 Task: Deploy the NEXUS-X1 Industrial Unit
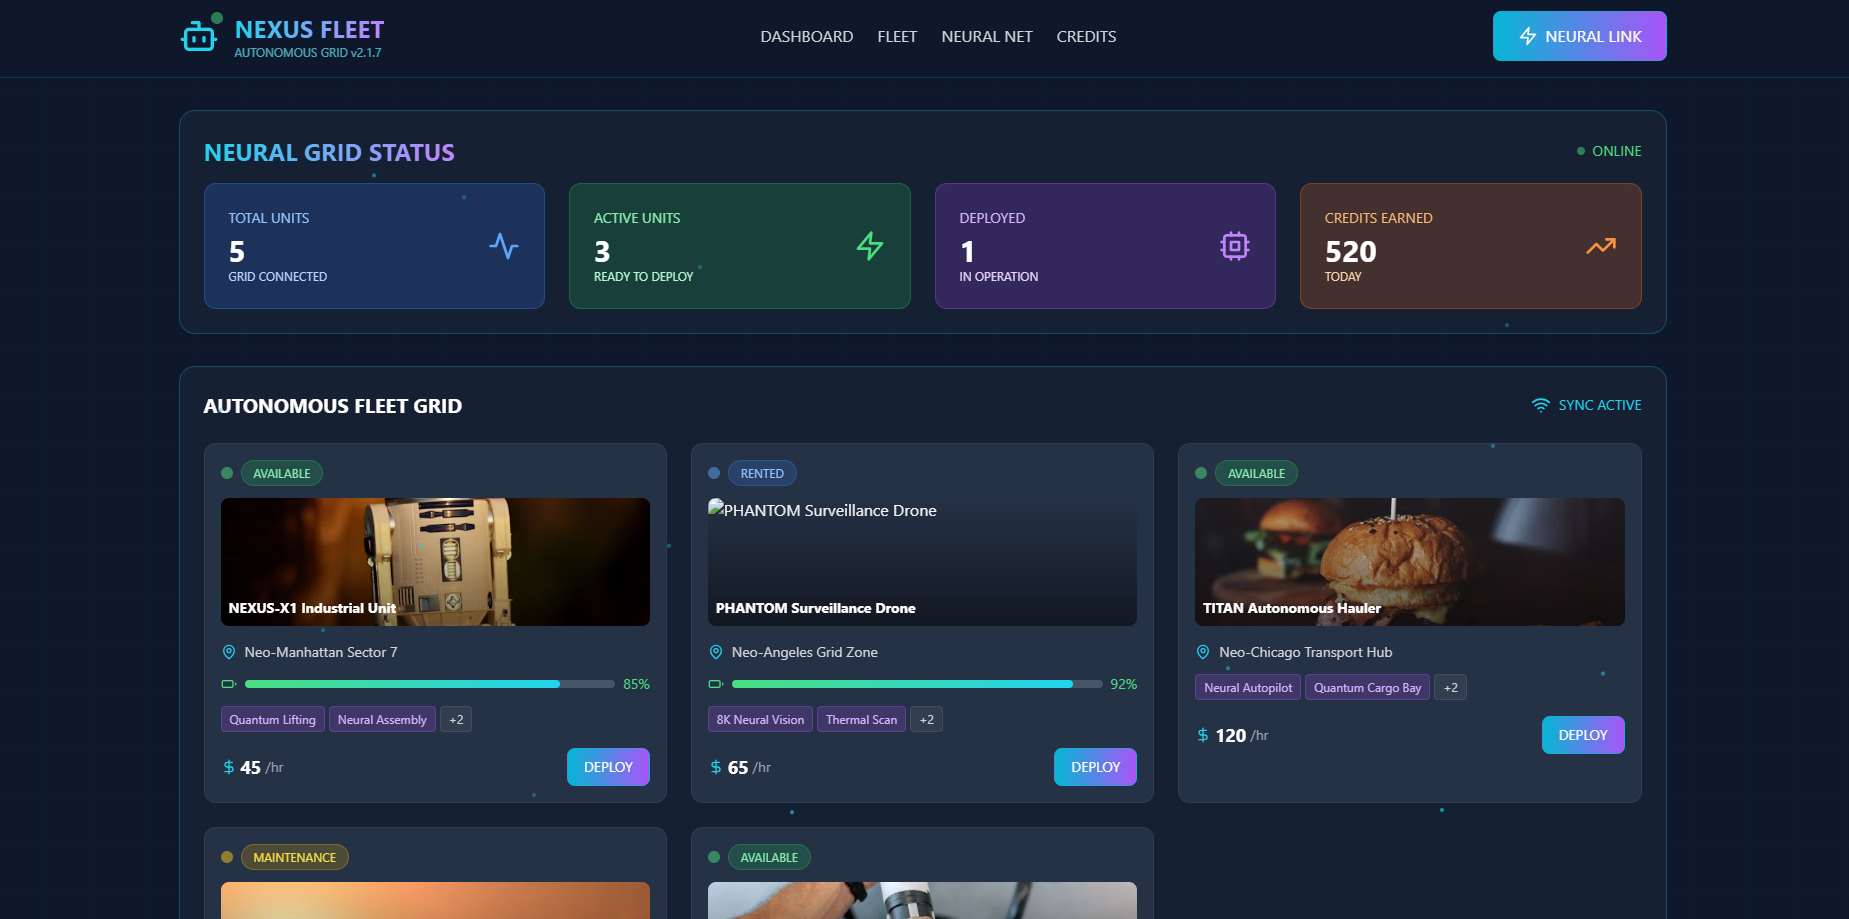[608, 767]
